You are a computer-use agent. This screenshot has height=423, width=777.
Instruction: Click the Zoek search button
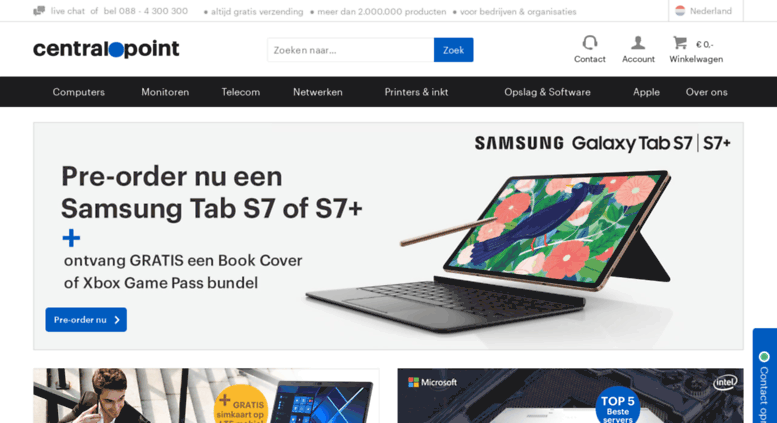click(x=453, y=50)
